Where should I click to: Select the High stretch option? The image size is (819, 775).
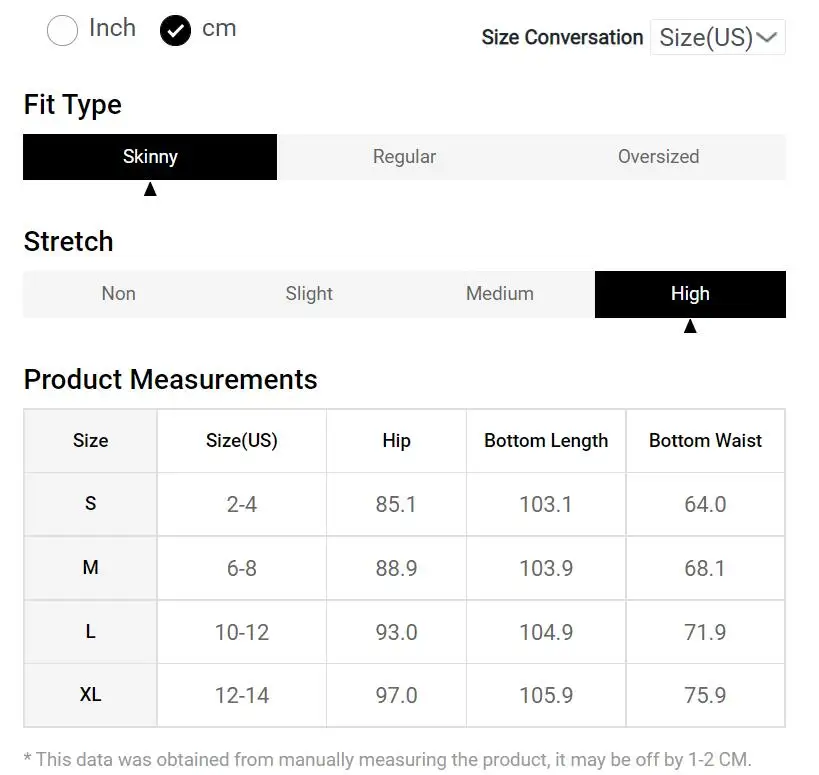pos(690,294)
